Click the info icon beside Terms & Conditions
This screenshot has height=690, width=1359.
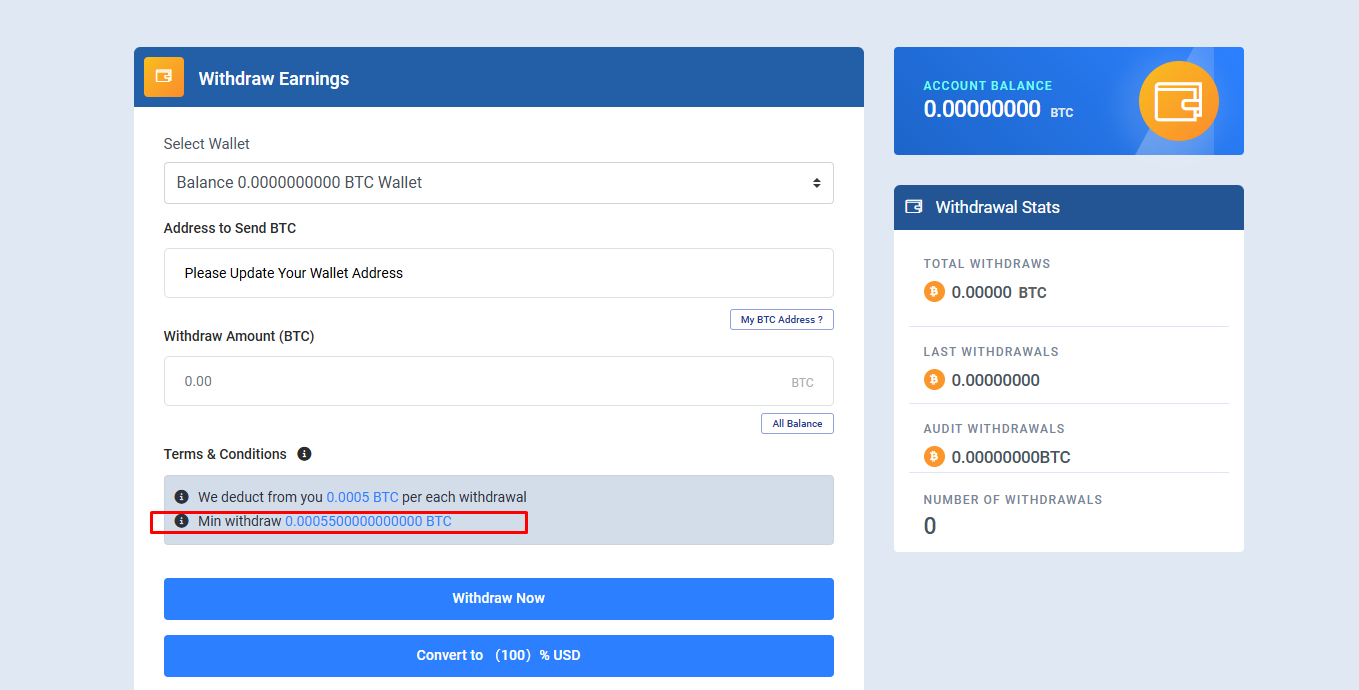(x=304, y=454)
